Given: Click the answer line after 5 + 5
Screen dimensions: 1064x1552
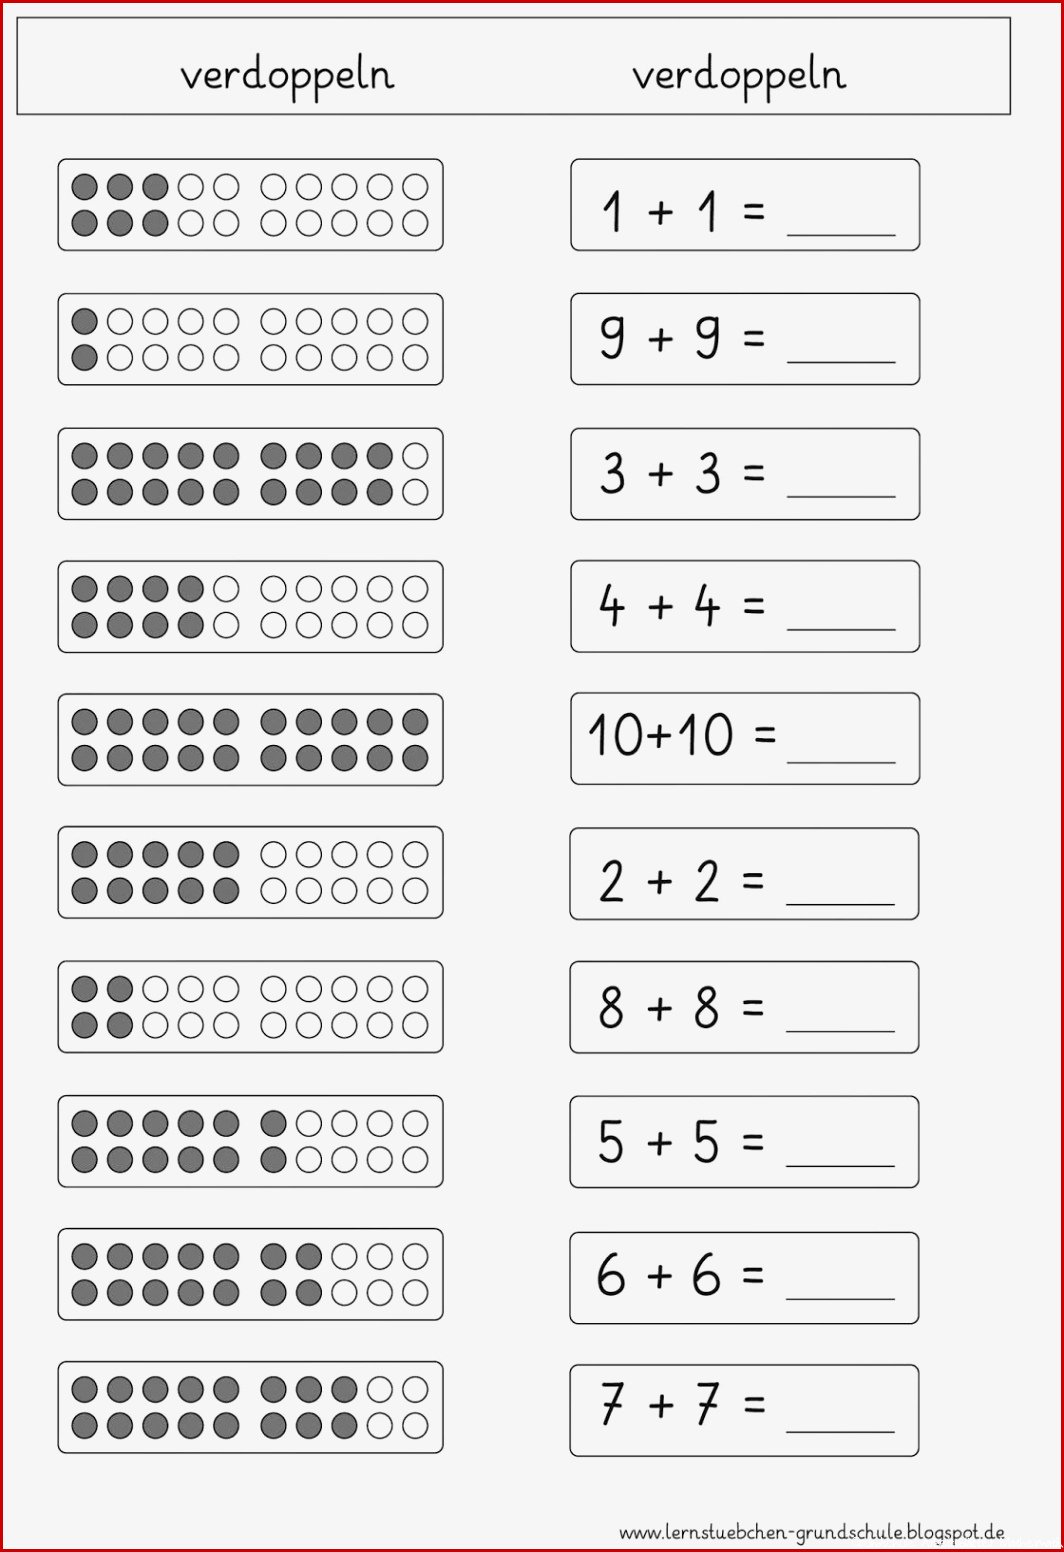Looking at the screenshot, I should [840, 1165].
